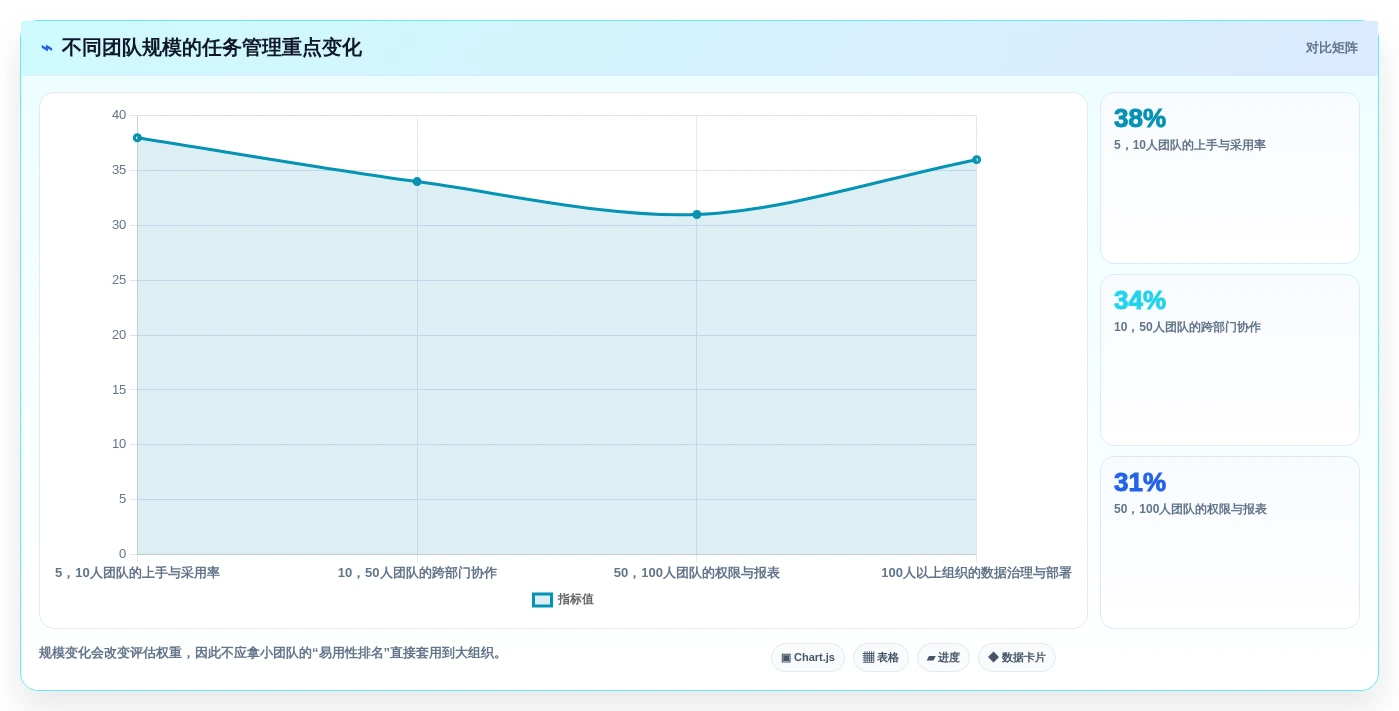Click card label 5，10人团队的上手与采用率
The image size is (1399, 711).
coord(1190,146)
